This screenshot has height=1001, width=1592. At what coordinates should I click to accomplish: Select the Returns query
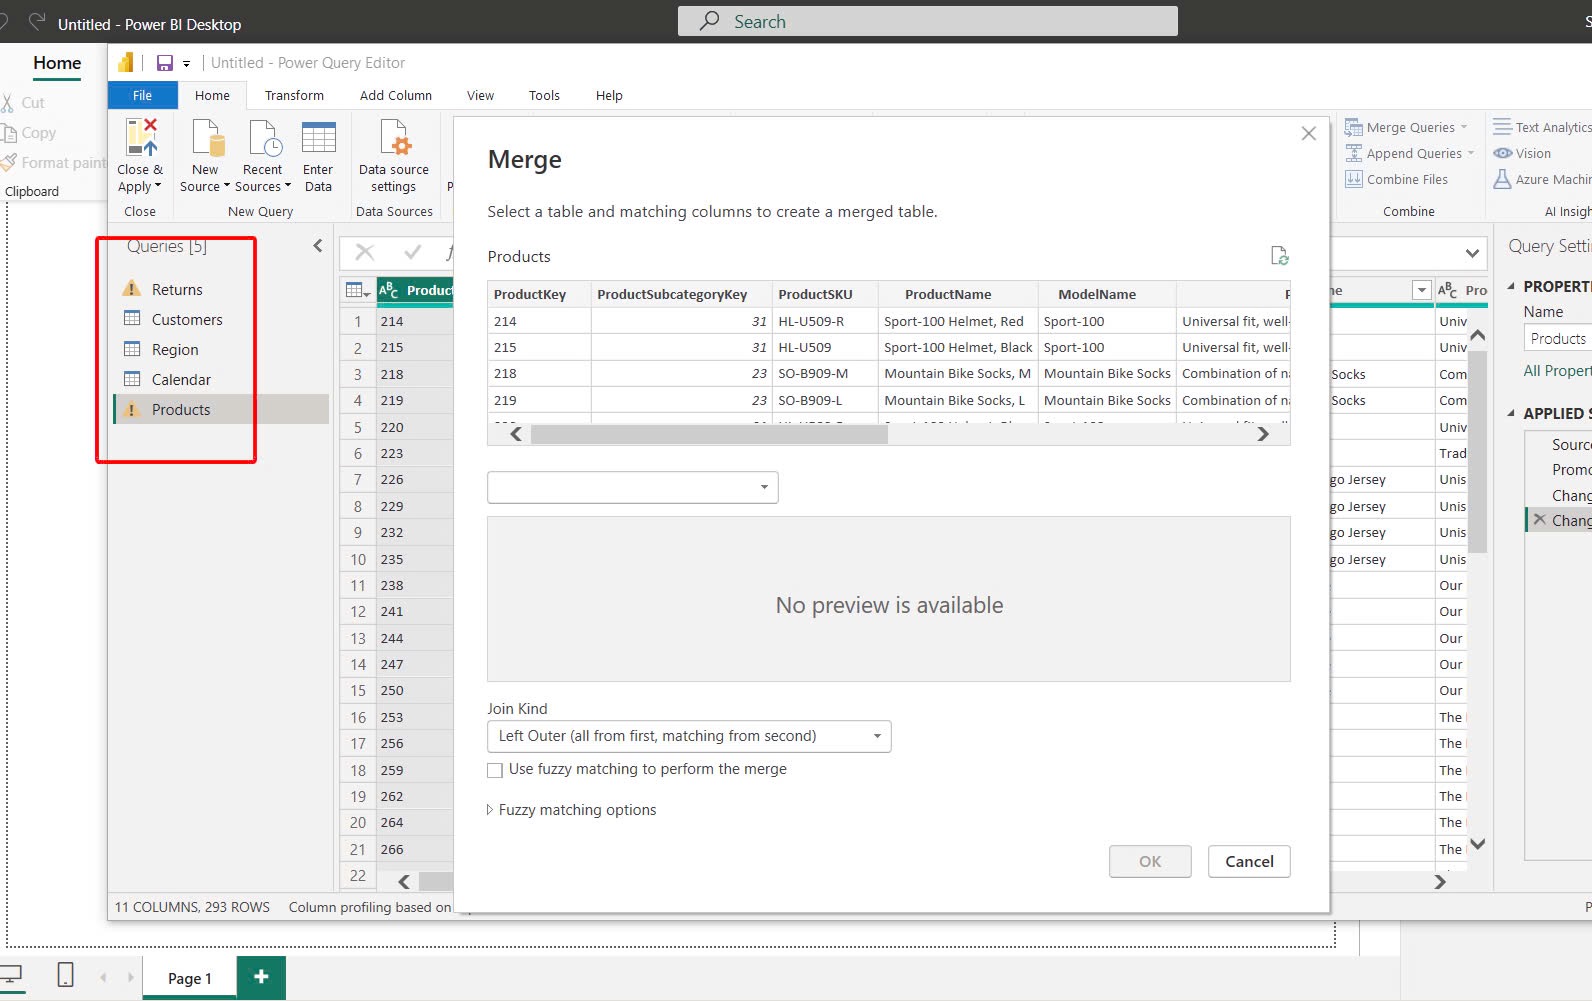click(x=222, y=289)
